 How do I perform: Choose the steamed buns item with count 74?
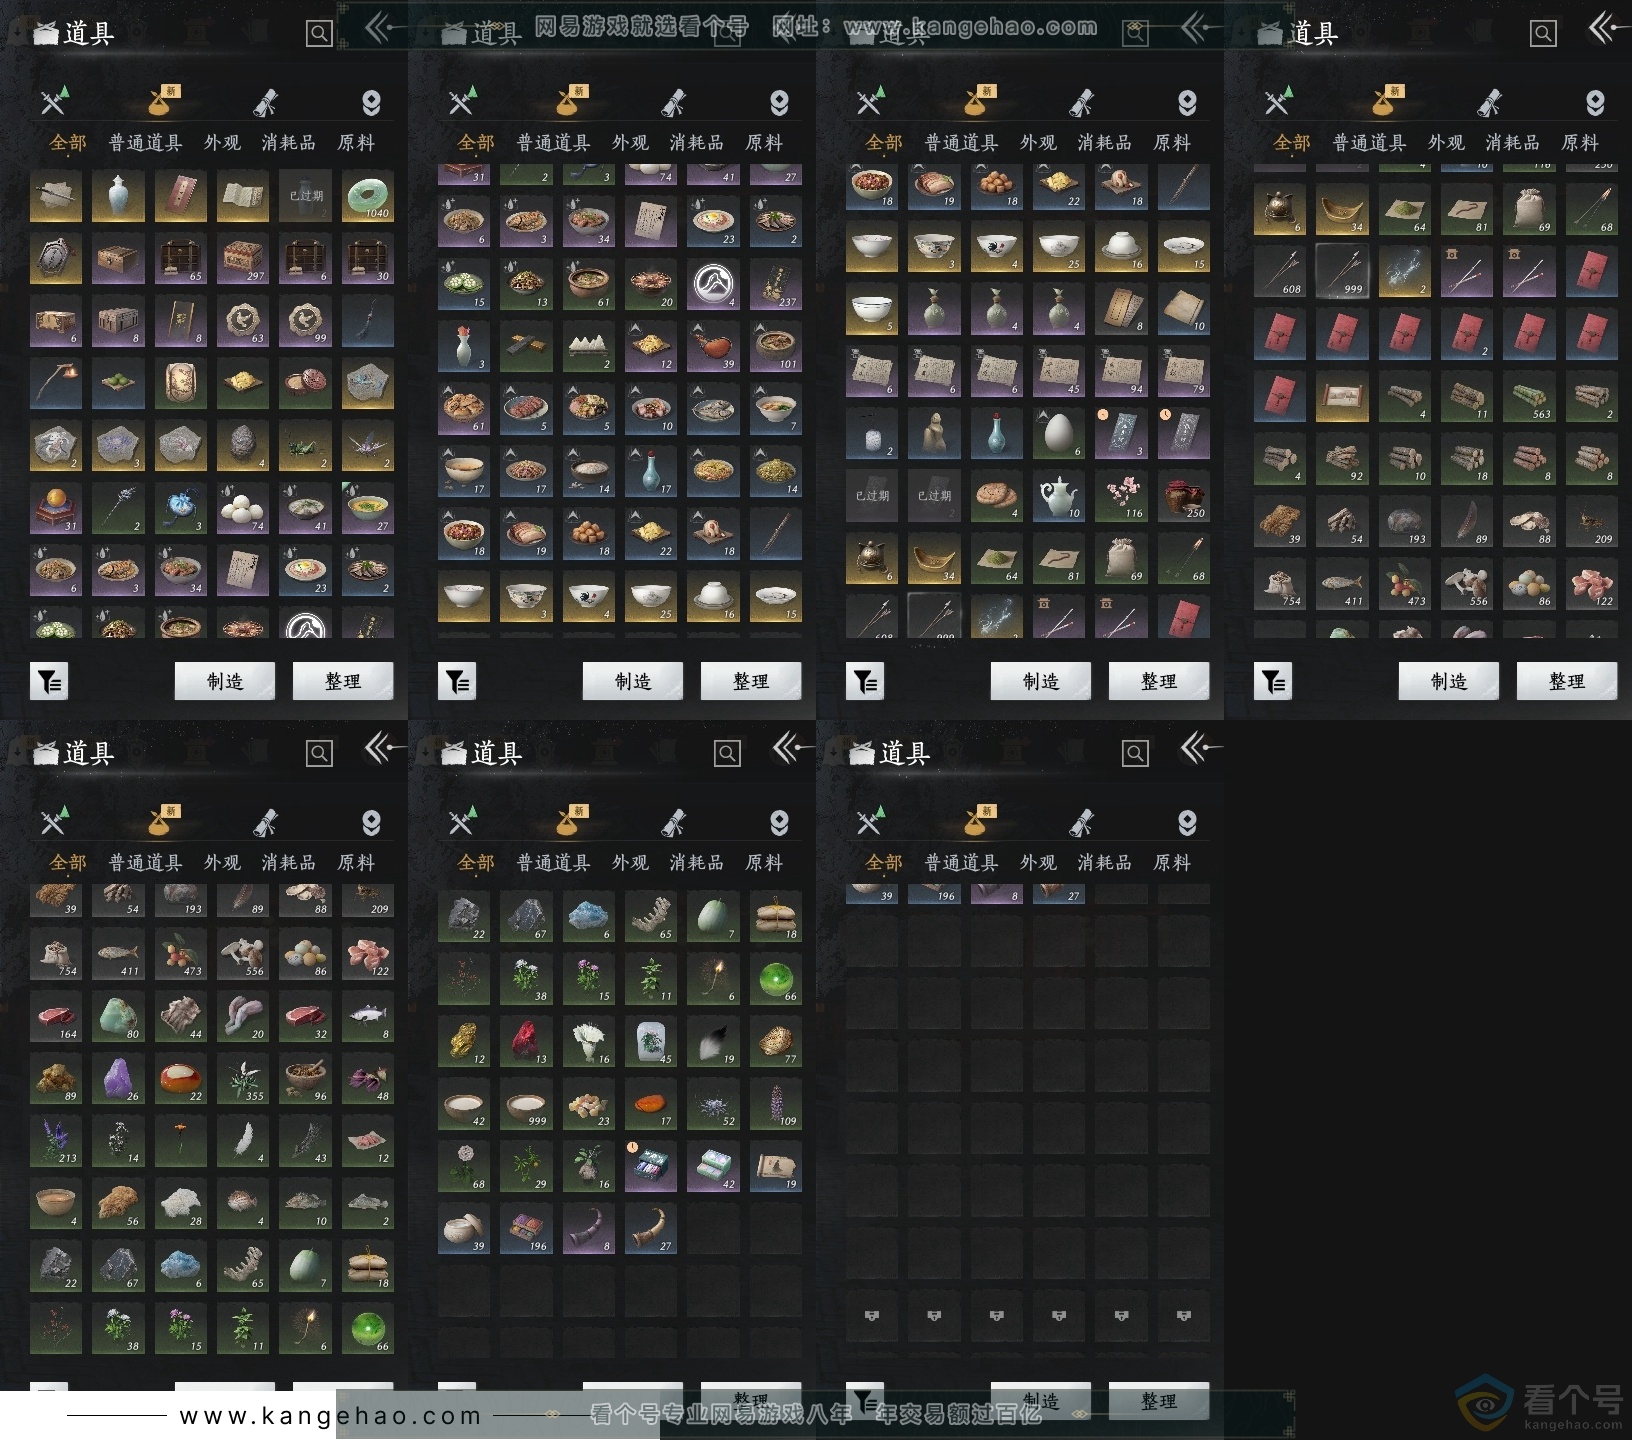[x=243, y=508]
